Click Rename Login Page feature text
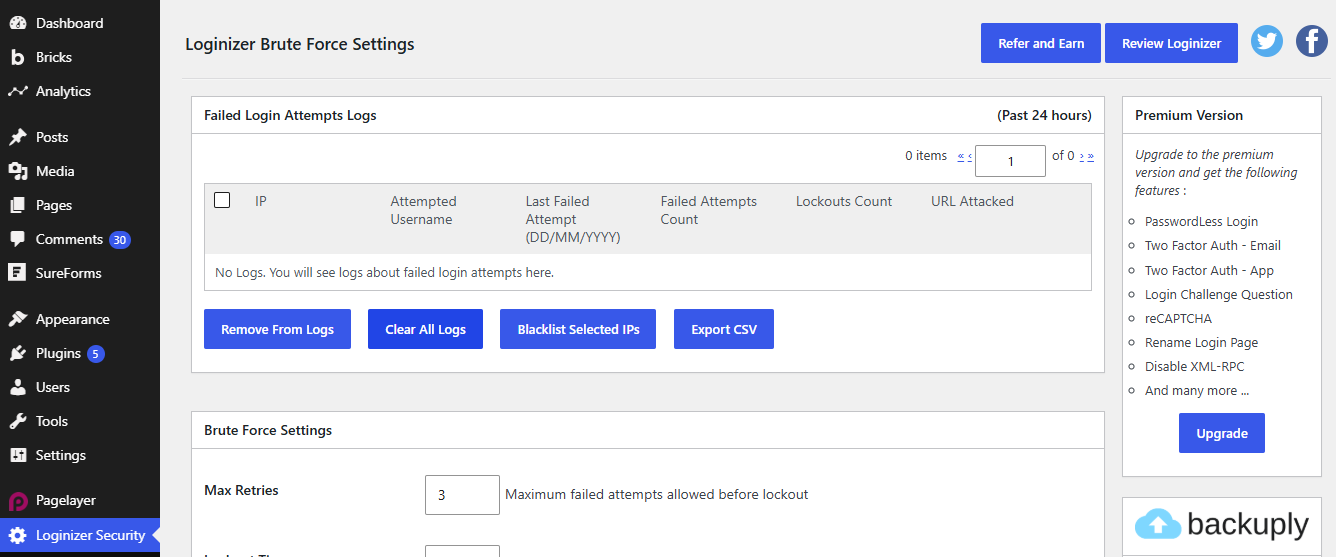This screenshot has height=557, width=1336. pyautogui.click(x=1201, y=342)
